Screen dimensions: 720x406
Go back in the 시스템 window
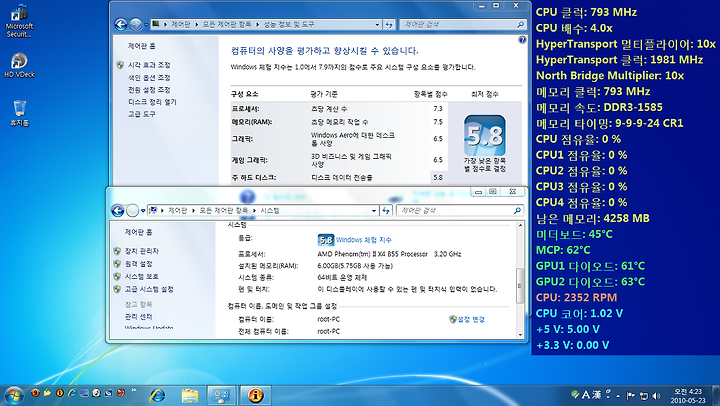point(118,210)
